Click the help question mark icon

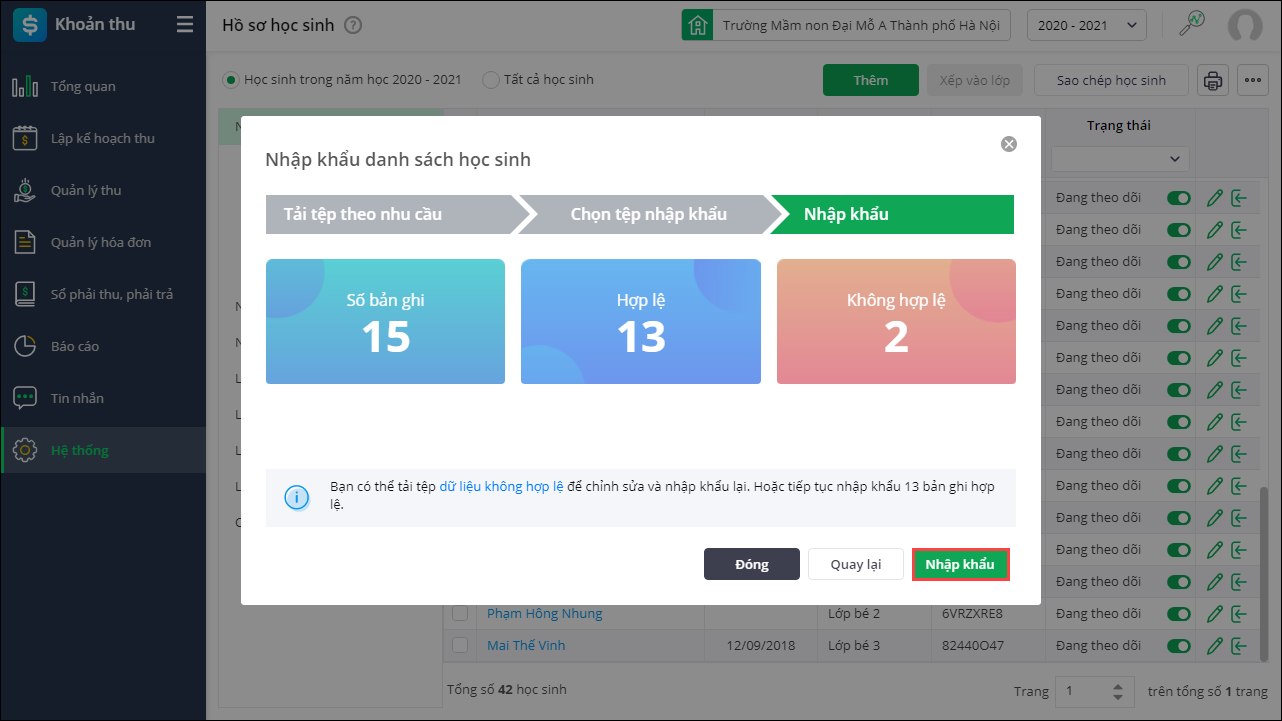(x=352, y=25)
